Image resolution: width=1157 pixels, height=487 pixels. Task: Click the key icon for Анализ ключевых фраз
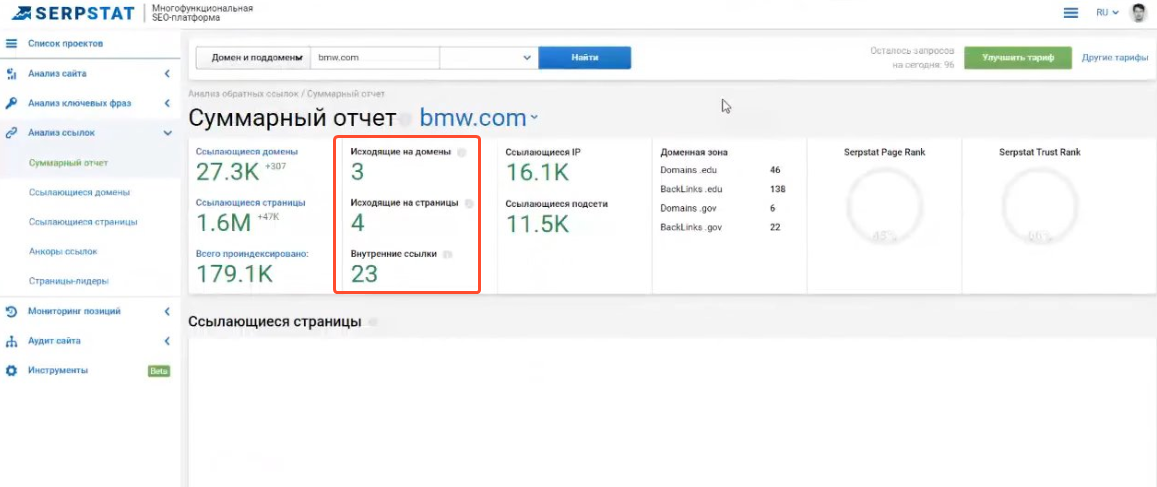(11, 103)
